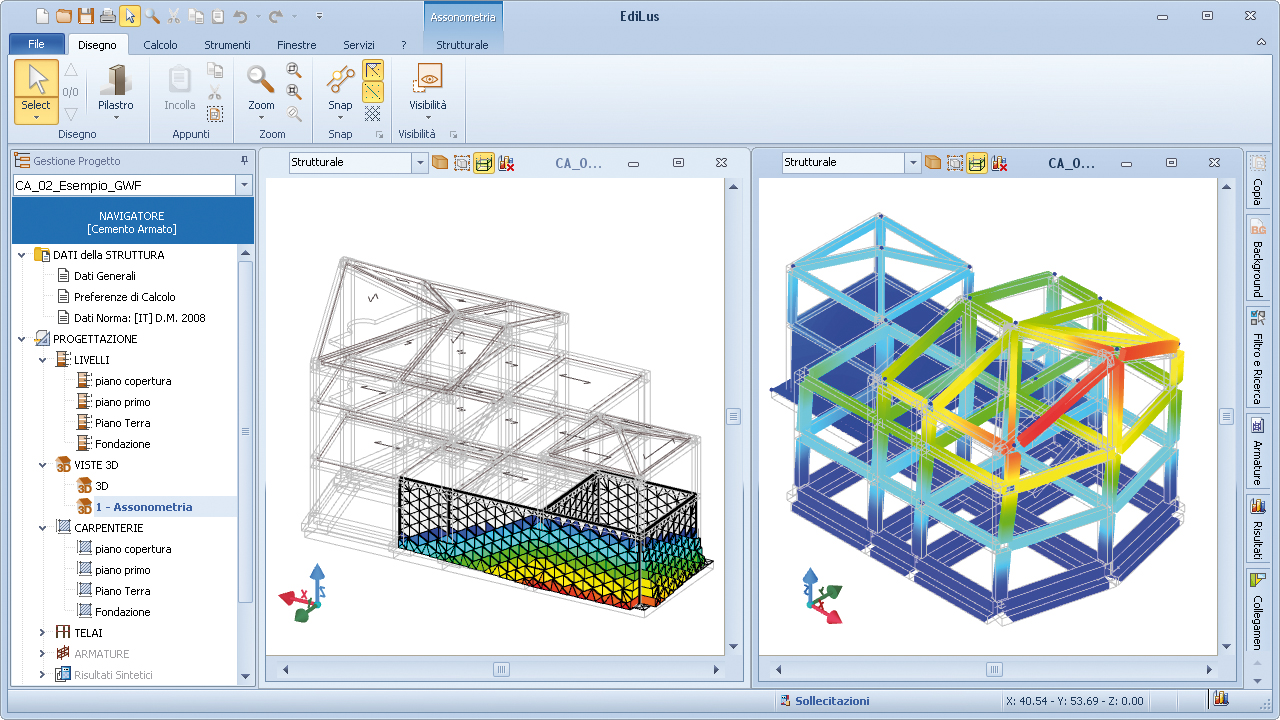Image resolution: width=1280 pixels, height=720 pixels.
Task: Click the navigator tree scroll down arrow
Action: (246, 676)
